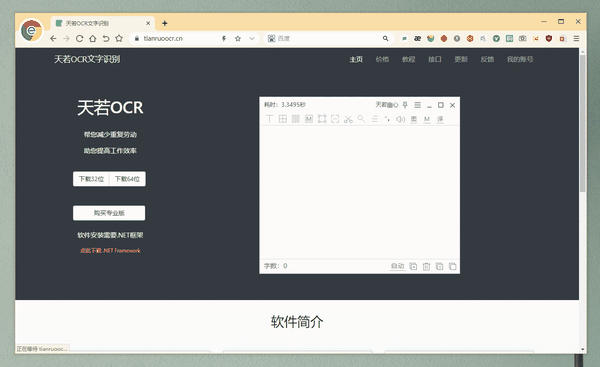The width and height of the screenshot is (600, 367).
Task: Click the 图 button in OCR toolbar
Action: coord(414,119)
